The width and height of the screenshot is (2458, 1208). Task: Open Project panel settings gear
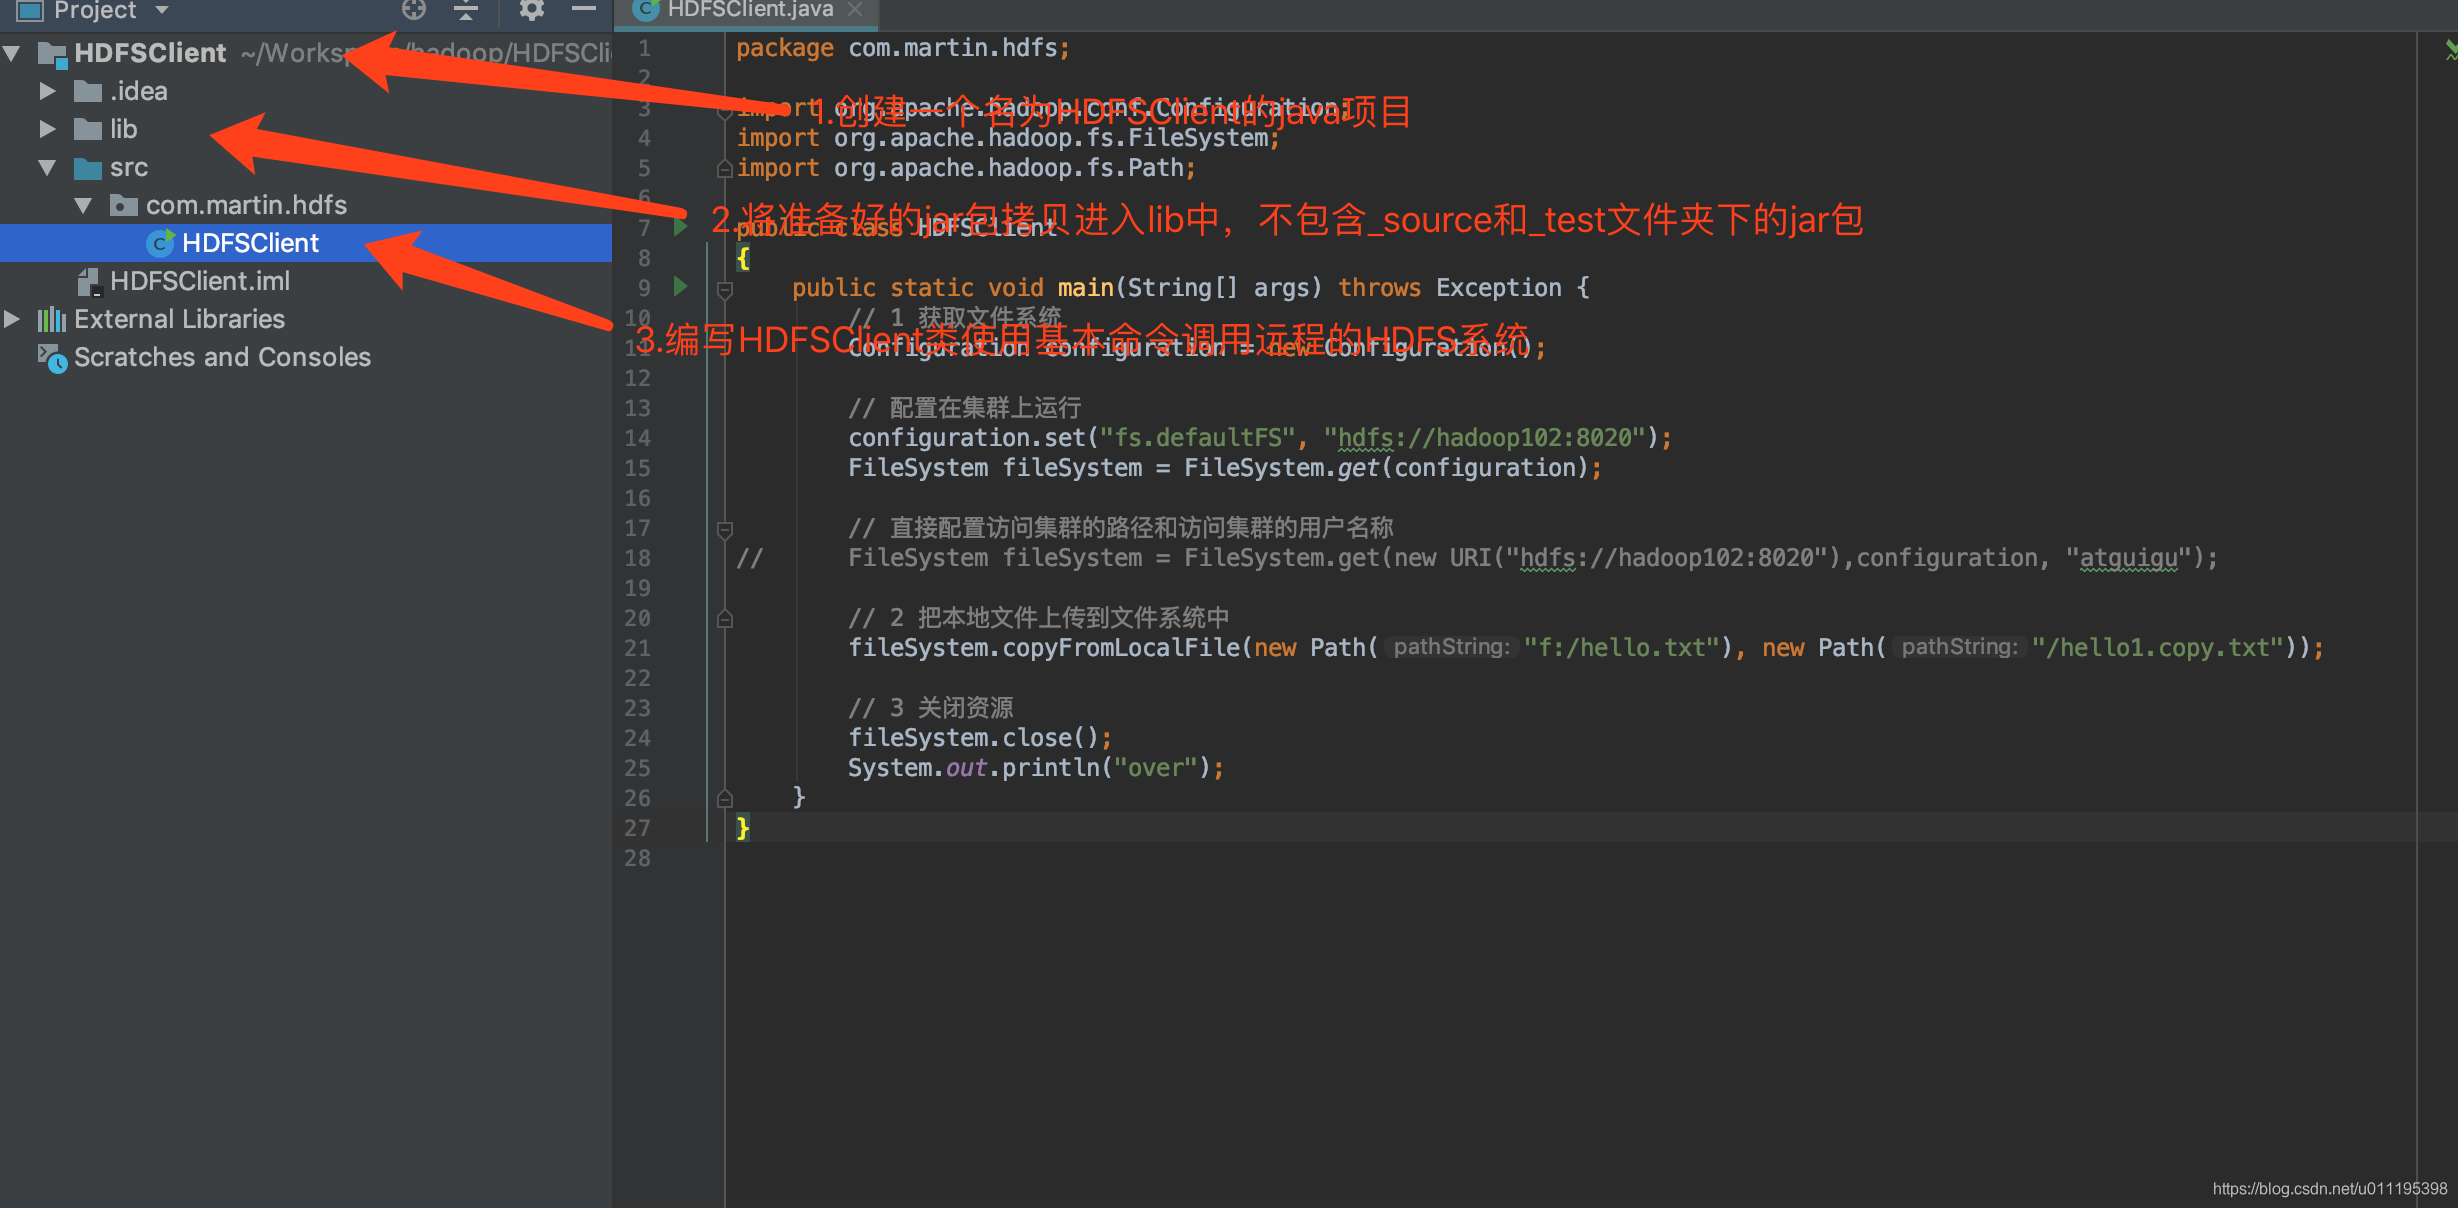click(531, 10)
